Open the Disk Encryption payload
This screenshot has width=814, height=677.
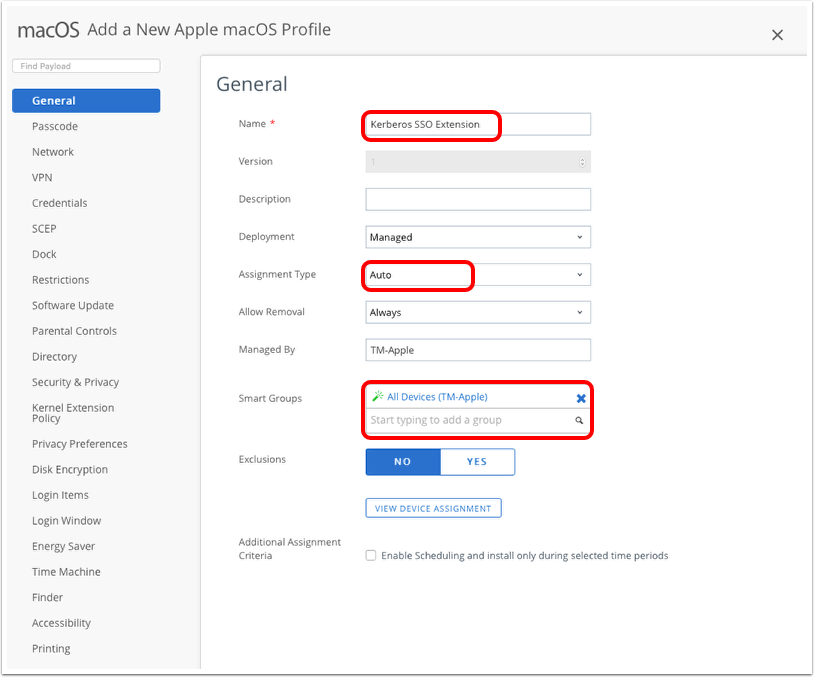(69, 470)
